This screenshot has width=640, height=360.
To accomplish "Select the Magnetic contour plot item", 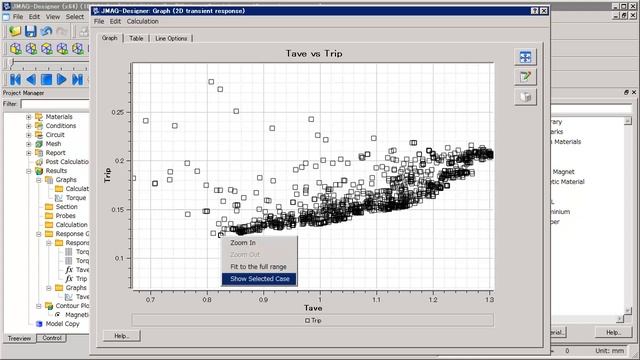I will click(x=77, y=315).
